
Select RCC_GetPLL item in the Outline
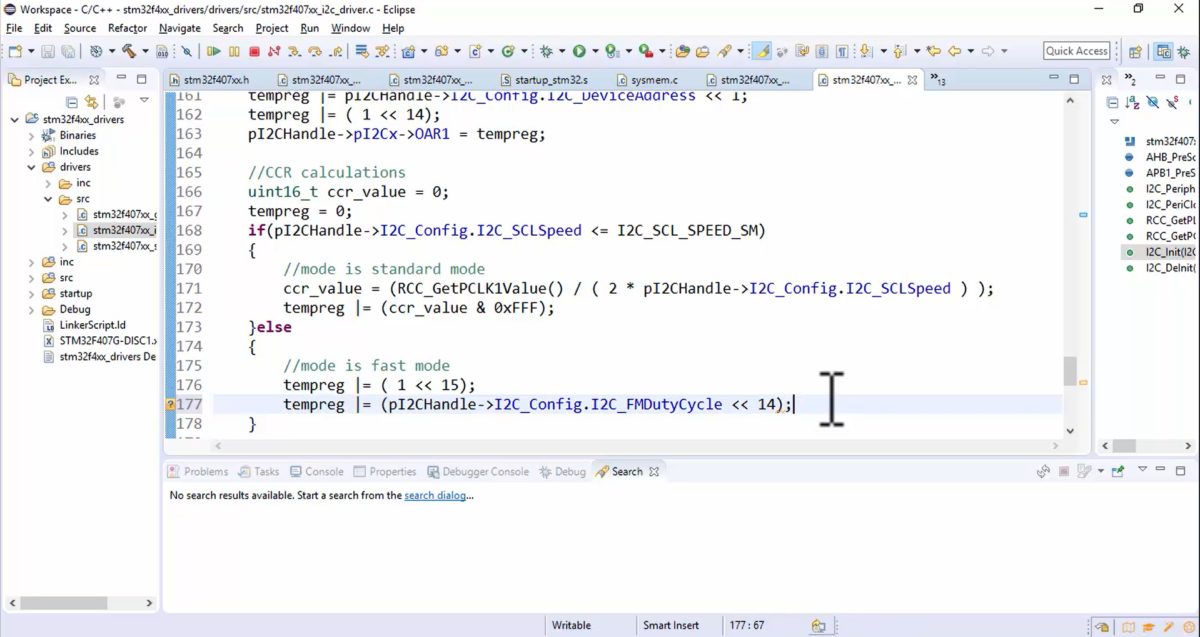click(1161, 220)
